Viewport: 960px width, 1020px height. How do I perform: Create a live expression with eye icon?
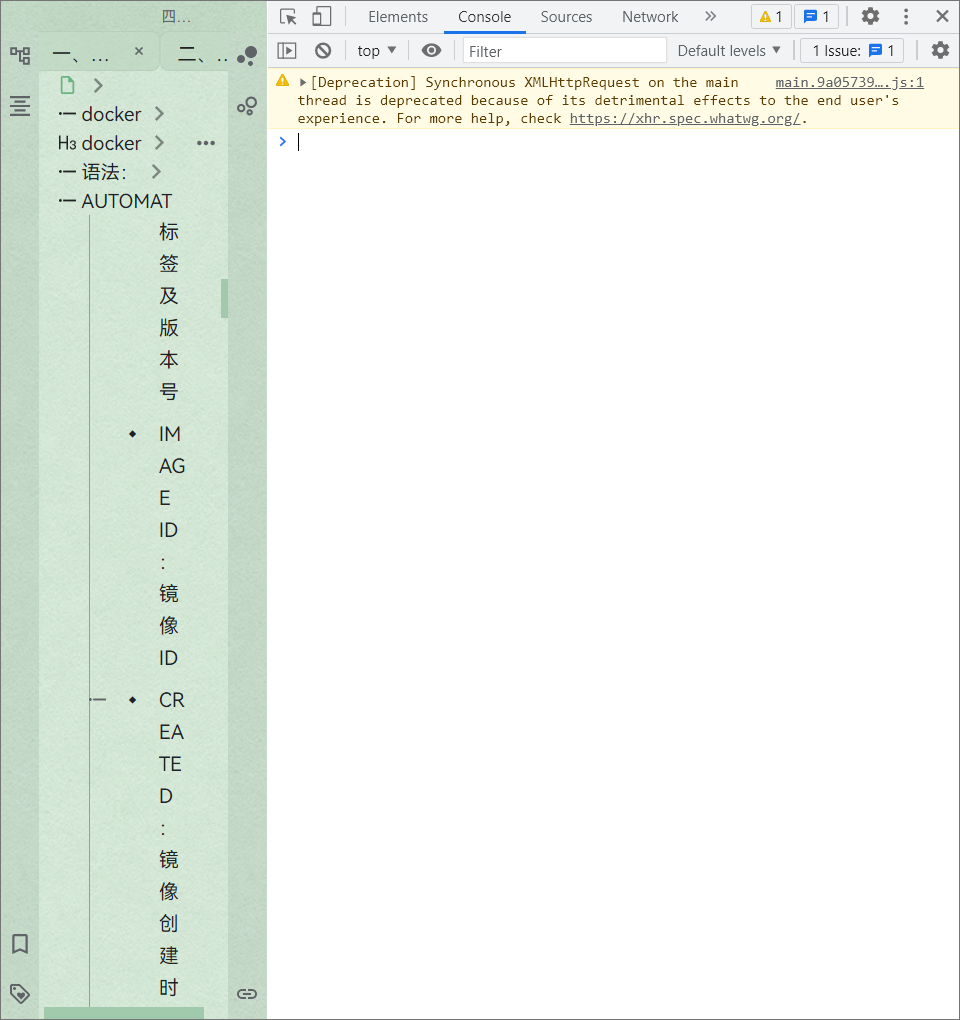[x=431, y=51]
